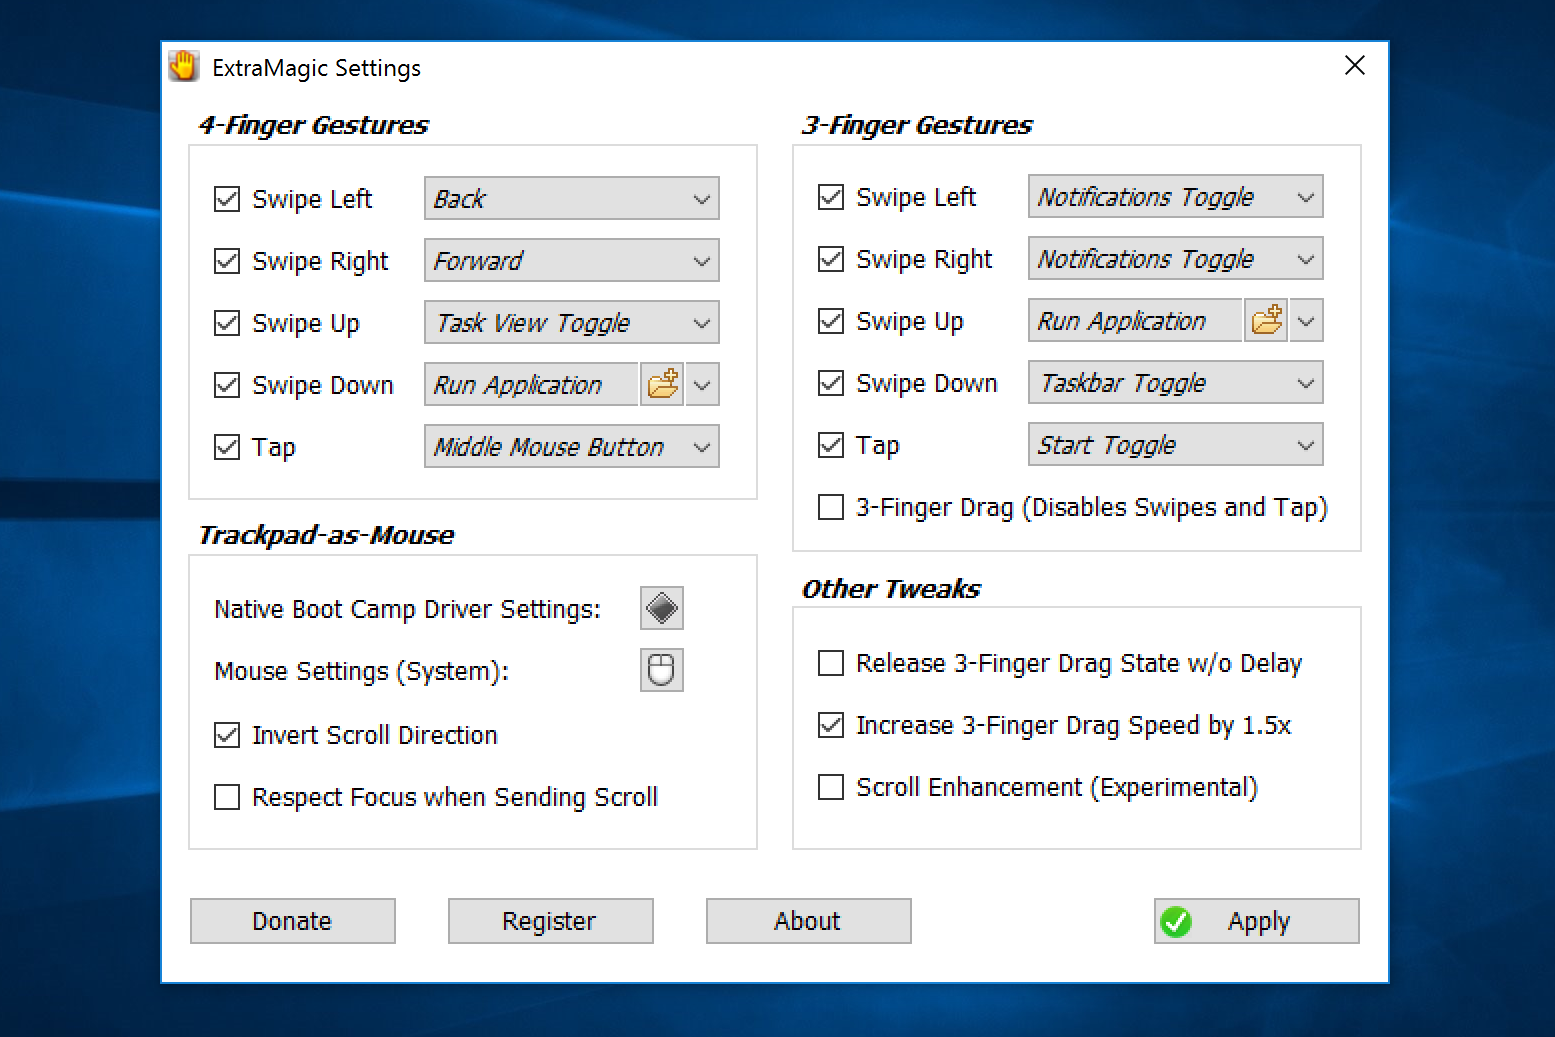
Task: Uncheck 4-finger Swipe Left checkbox
Action: tap(227, 199)
